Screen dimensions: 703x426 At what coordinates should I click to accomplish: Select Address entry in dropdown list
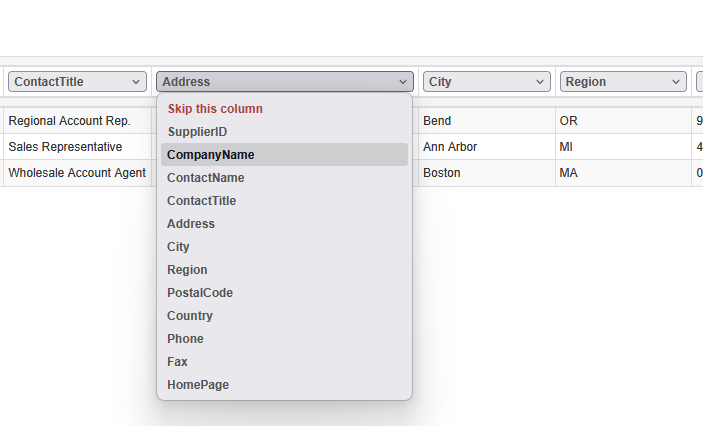click(190, 224)
